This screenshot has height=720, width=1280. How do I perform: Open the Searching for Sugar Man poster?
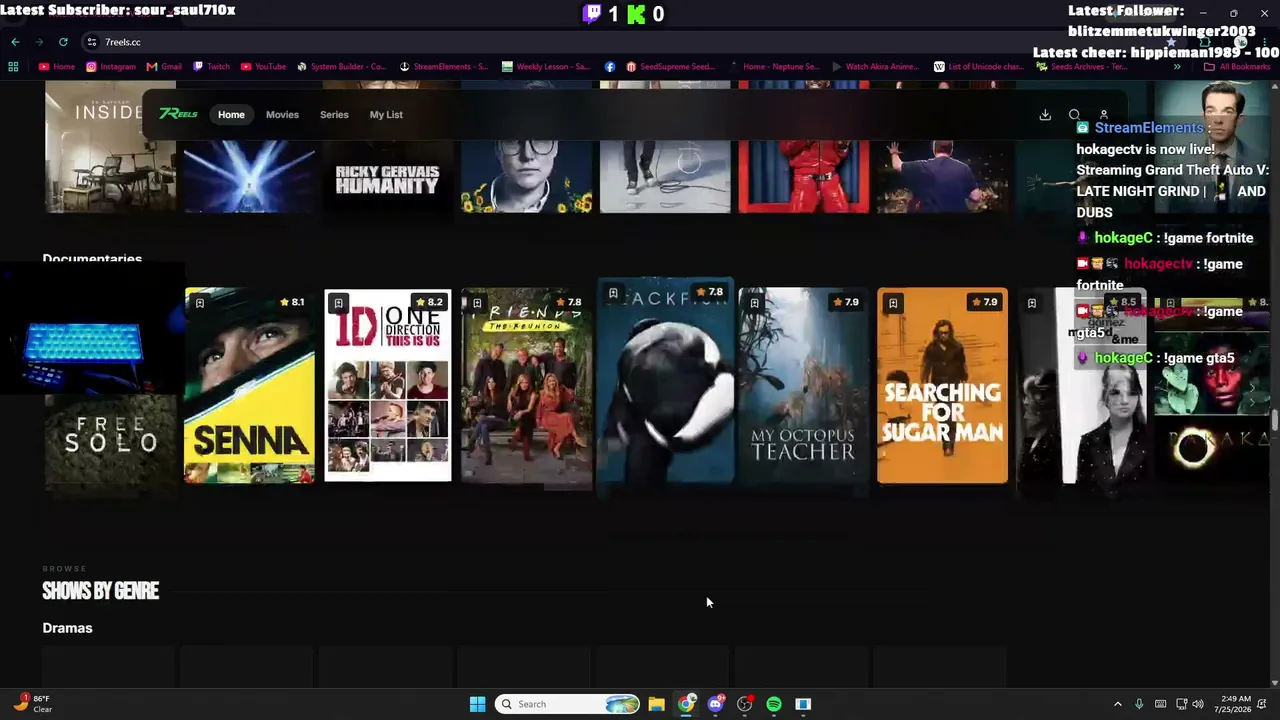point(943,386)
